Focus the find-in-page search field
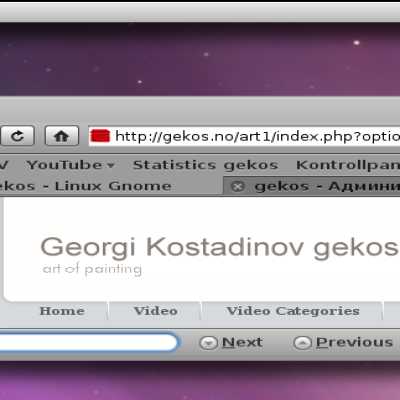This screenshot has width=400, height=400. pos(89,342)
